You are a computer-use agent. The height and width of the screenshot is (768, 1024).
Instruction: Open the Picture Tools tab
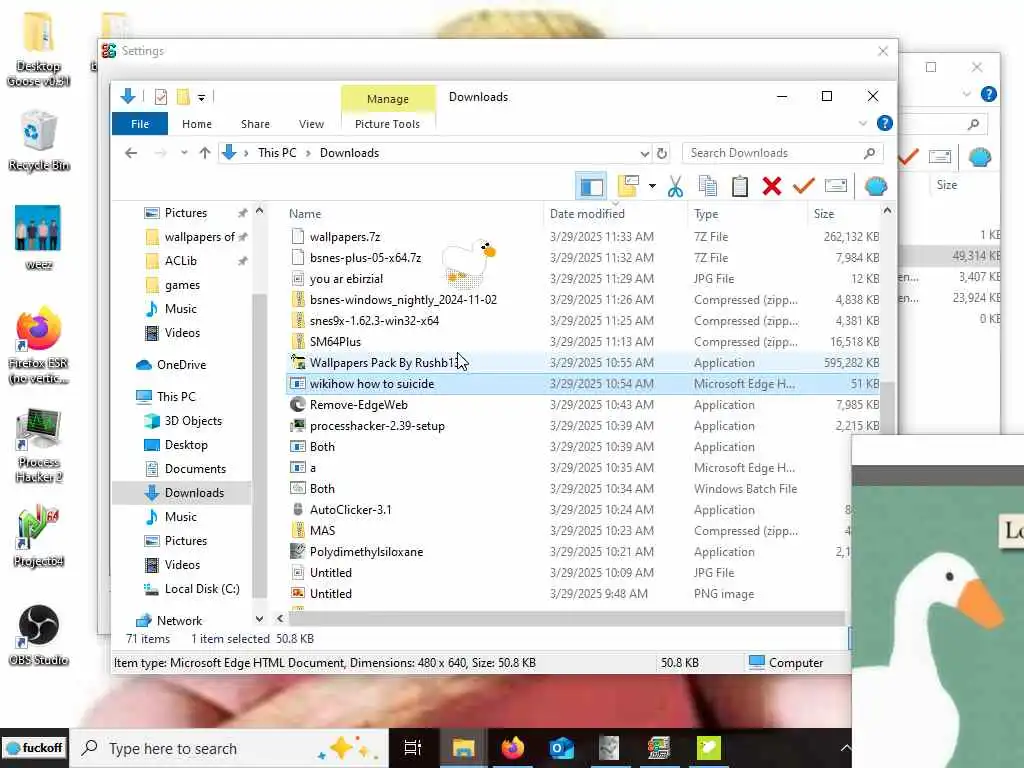pyautogui.click(x=387, y=124)
